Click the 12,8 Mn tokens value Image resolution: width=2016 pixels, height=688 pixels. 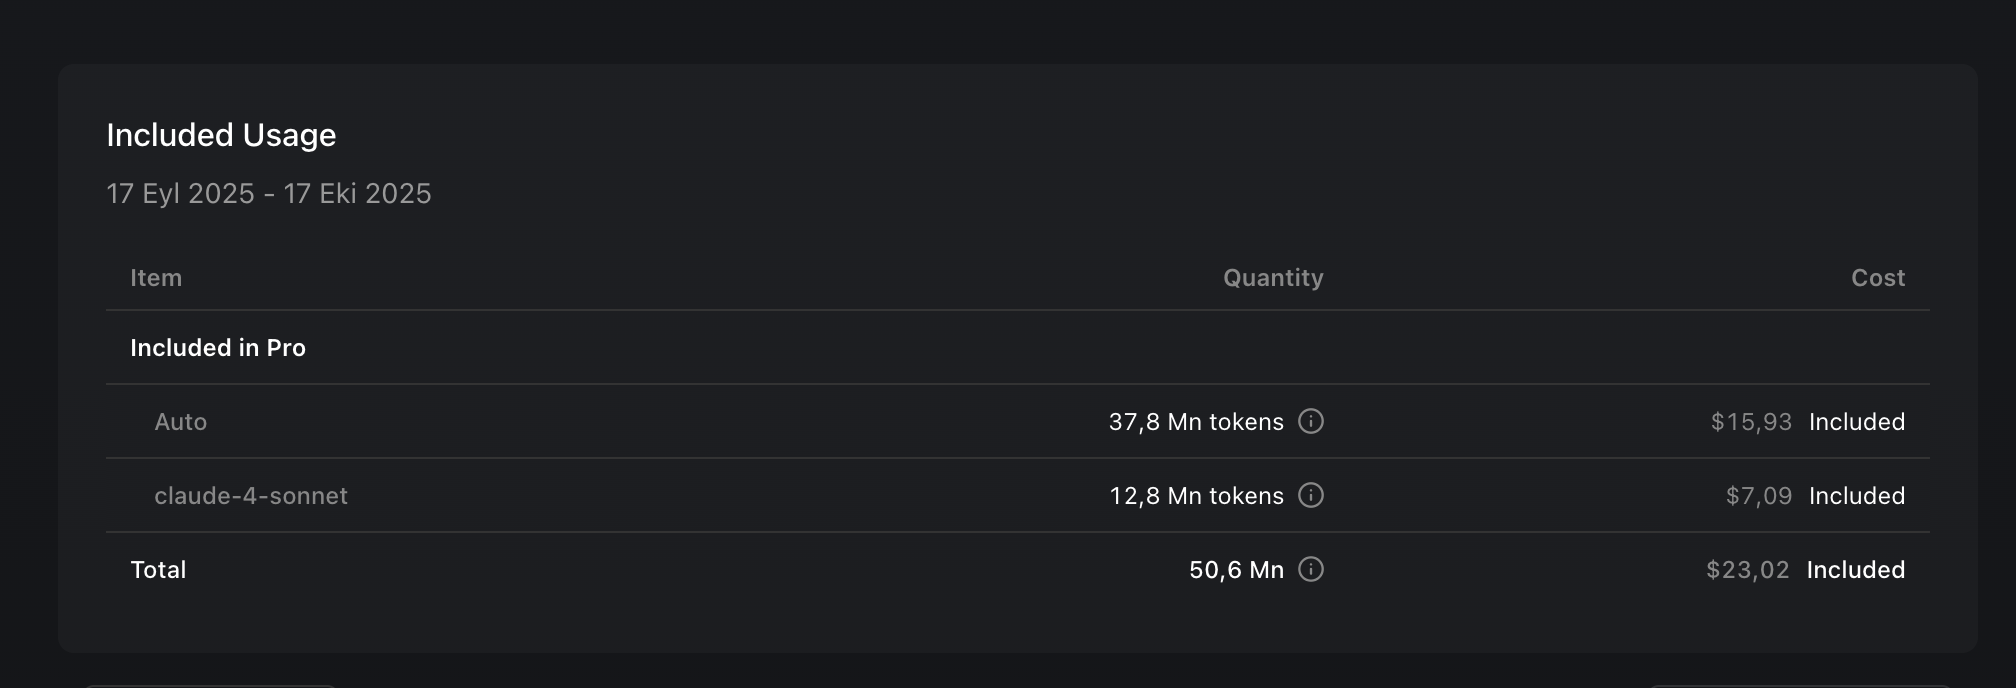click(1196, 496)
